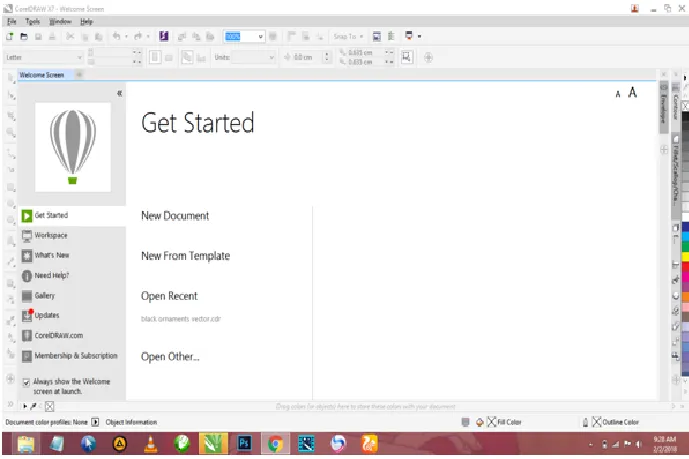This screenshot has height=459, width=689.
Task: Open the Welcome Screen toolbar icon
Action: 377,36
